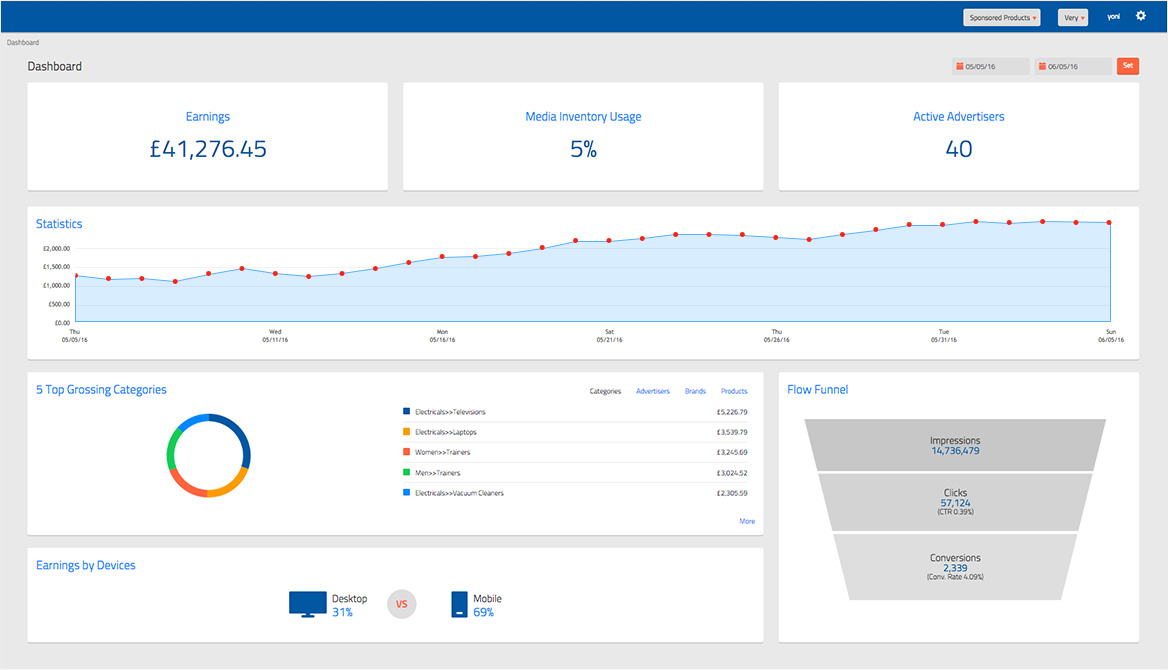Click the Impressions funnel stage
1168x670 pixels.
tap(955, 445)
